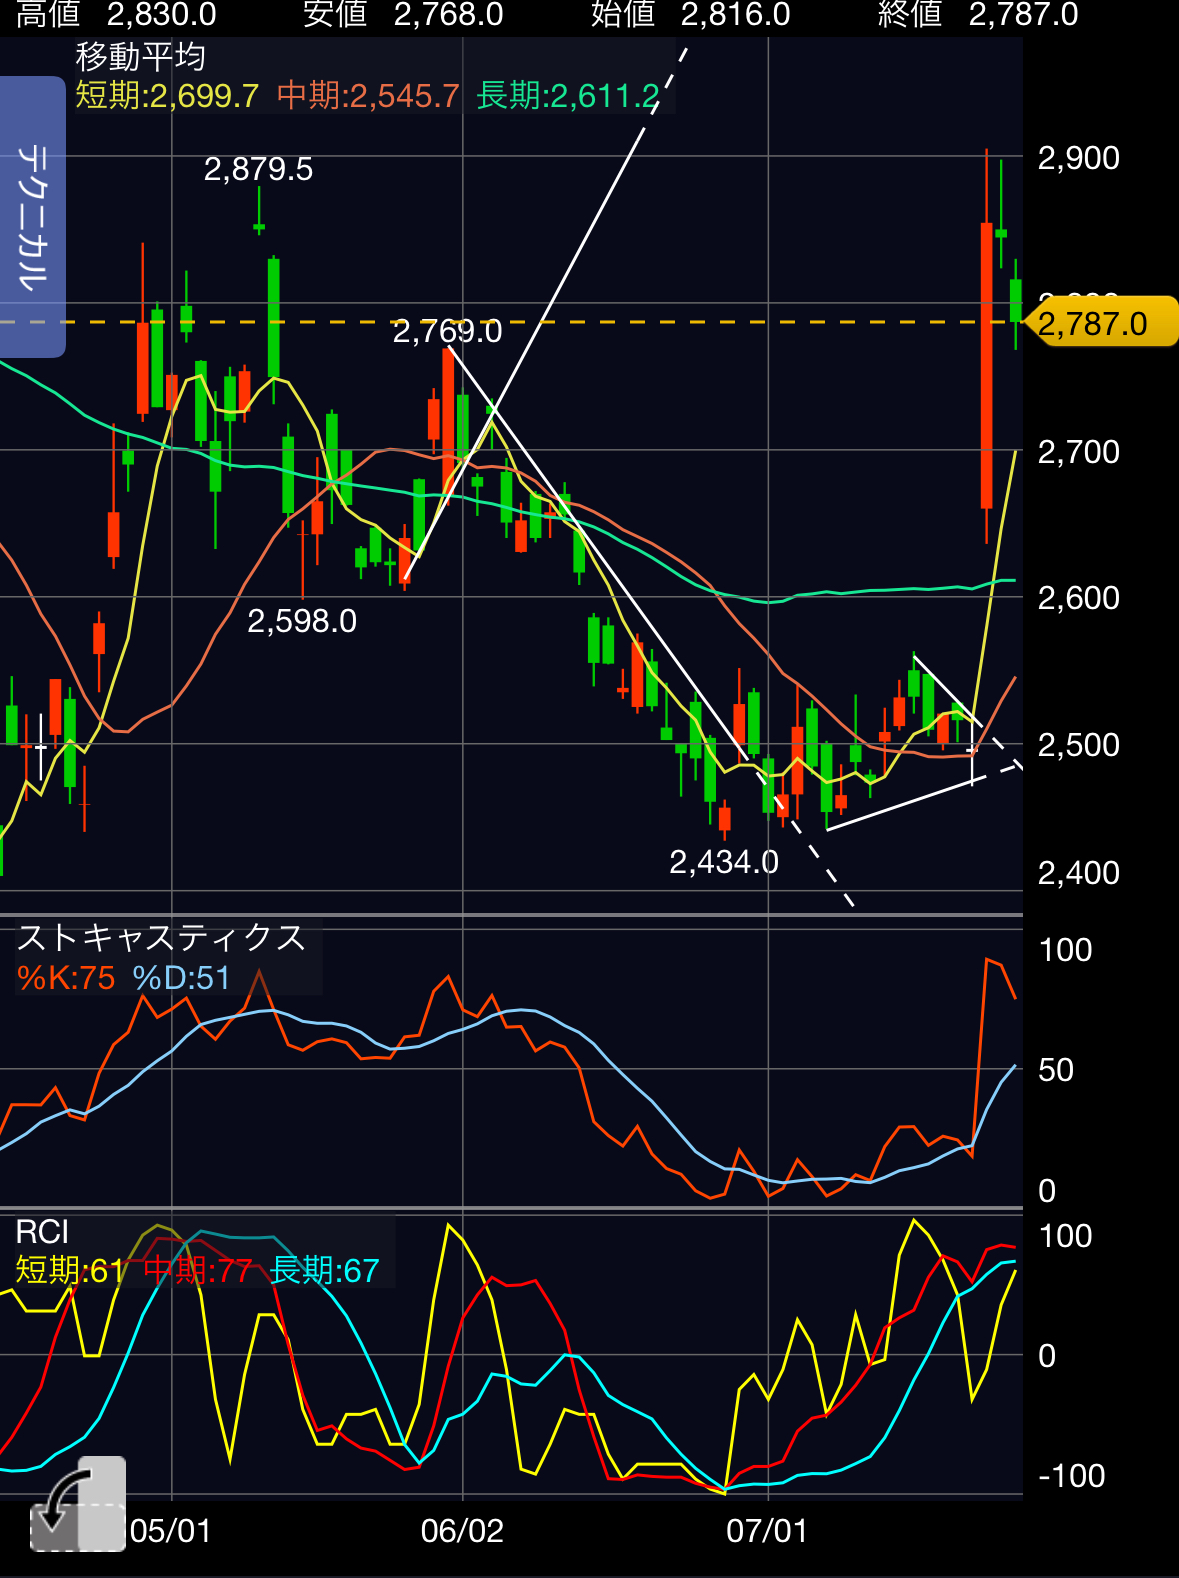Tap the 2,598.0 price annotation

tap(301, 621)
